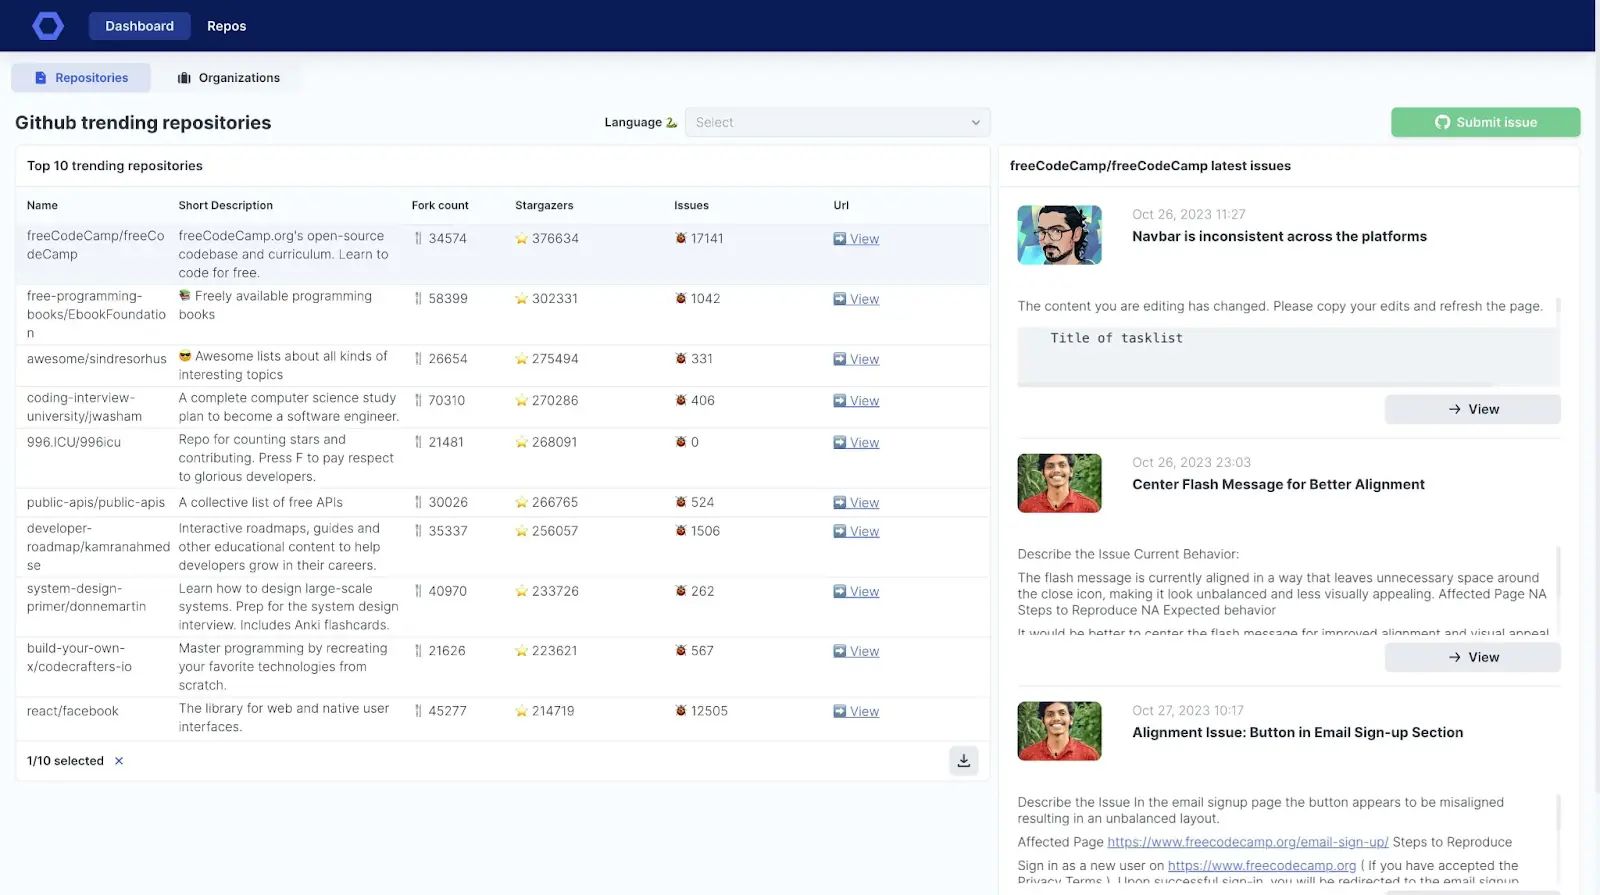
Task: Open View link for build-your-own-x row
Action: pos(856,651)
